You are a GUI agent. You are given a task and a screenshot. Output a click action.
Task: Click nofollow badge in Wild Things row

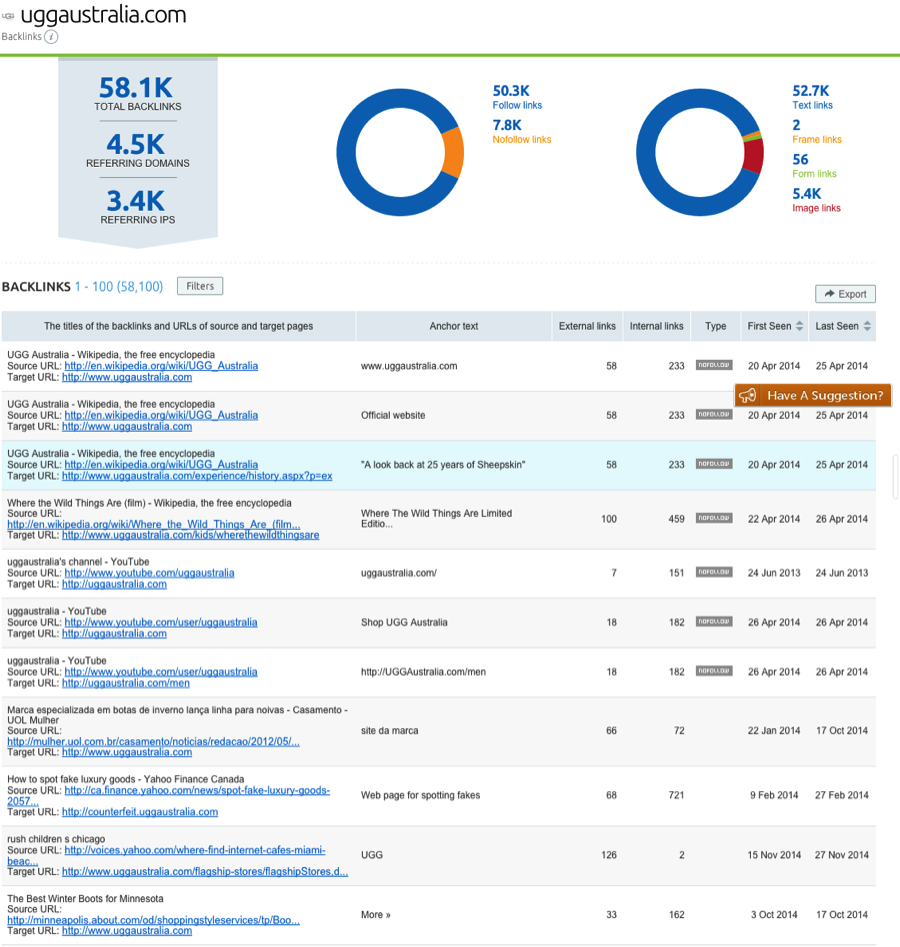point(714,518)
